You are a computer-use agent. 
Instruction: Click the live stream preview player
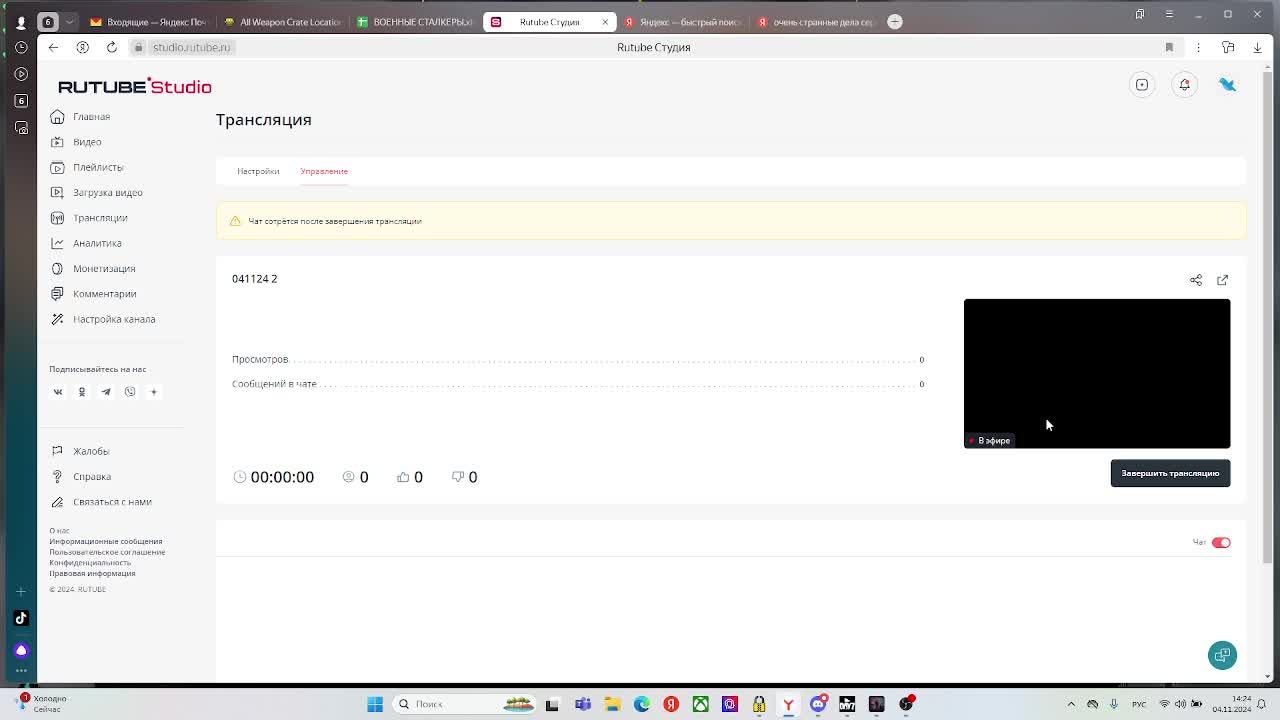[x=1097, y=373]
